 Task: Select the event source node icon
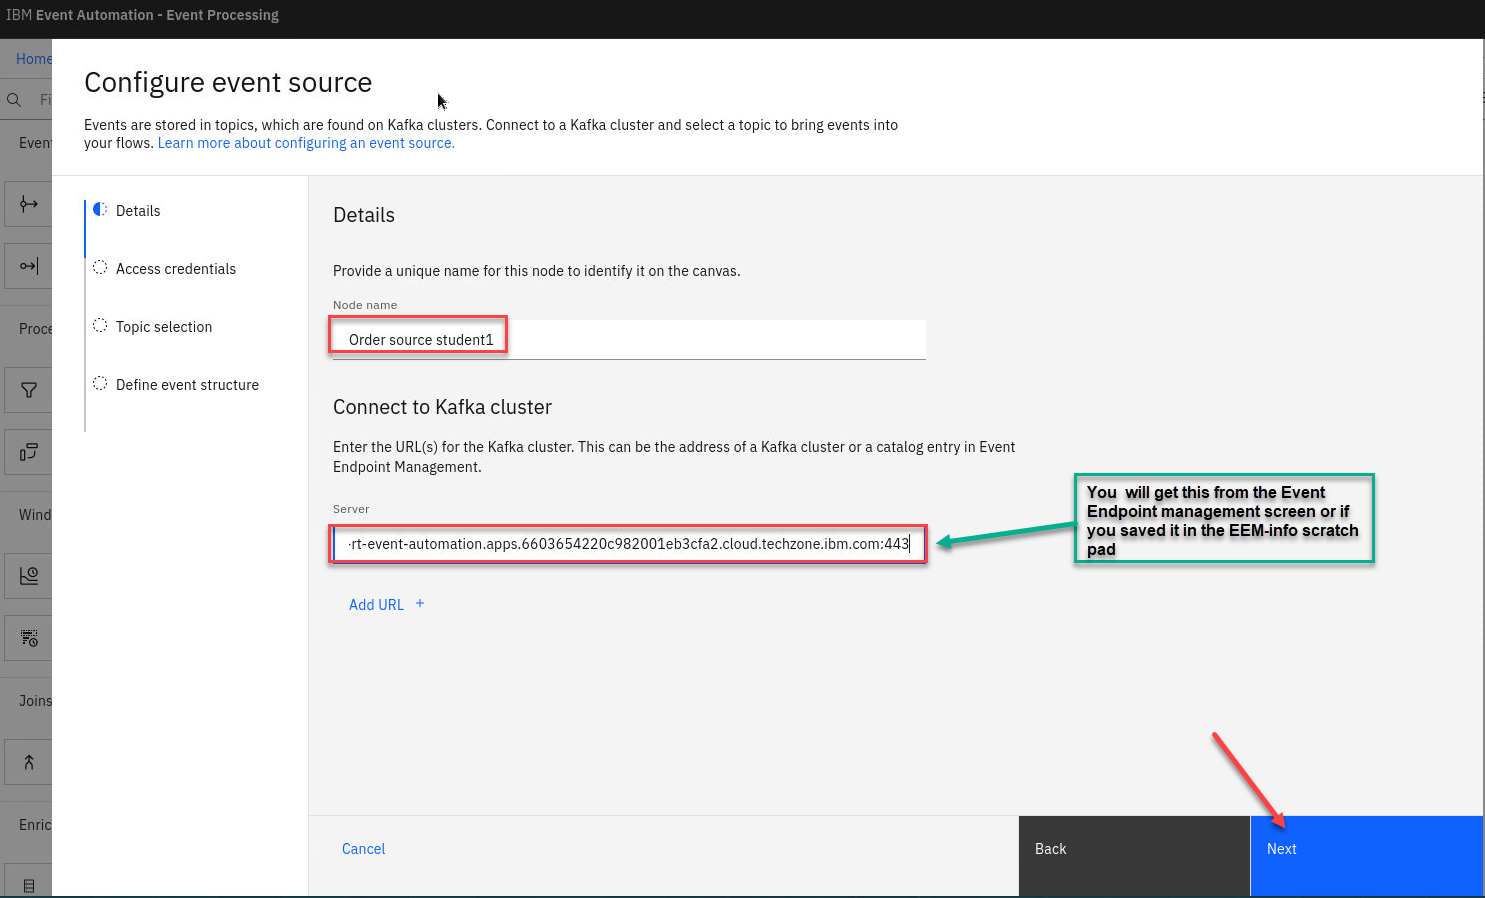coord(28,204)
